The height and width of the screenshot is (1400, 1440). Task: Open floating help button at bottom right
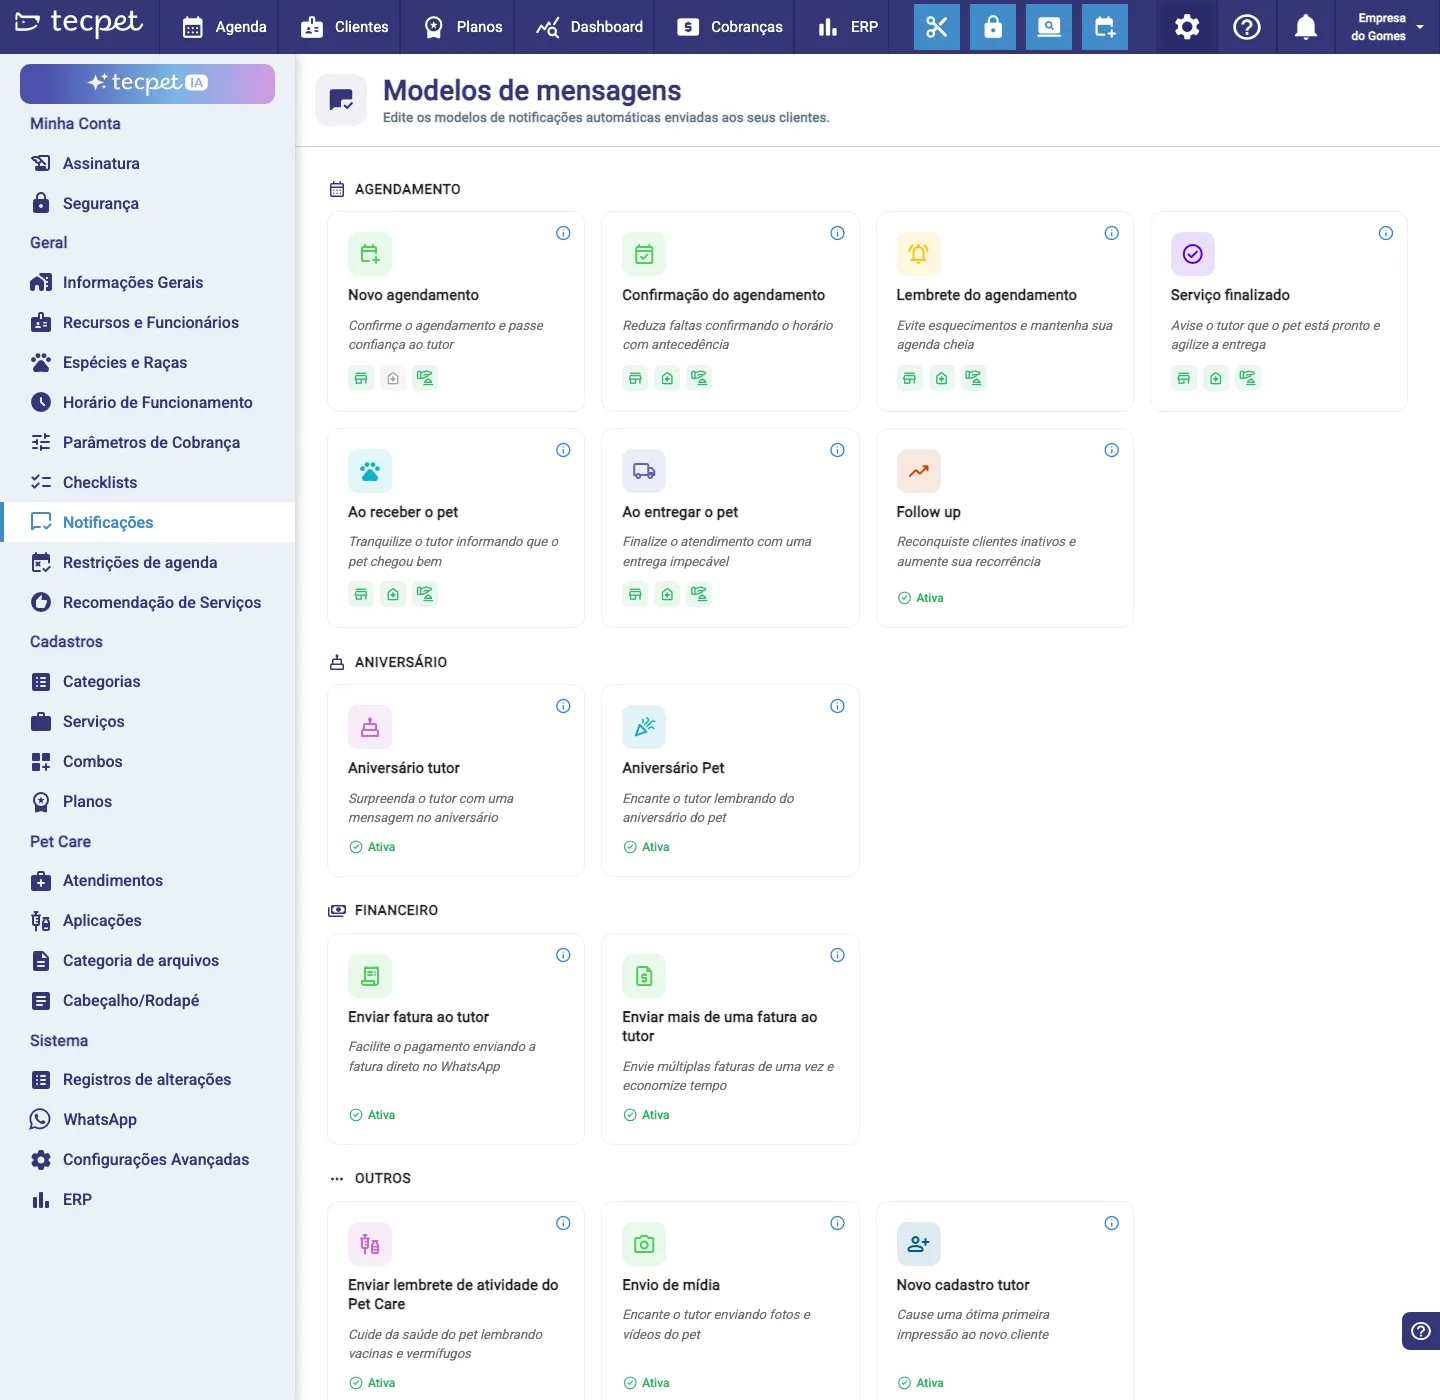pyautogui.click(x=1421, y=1331)
